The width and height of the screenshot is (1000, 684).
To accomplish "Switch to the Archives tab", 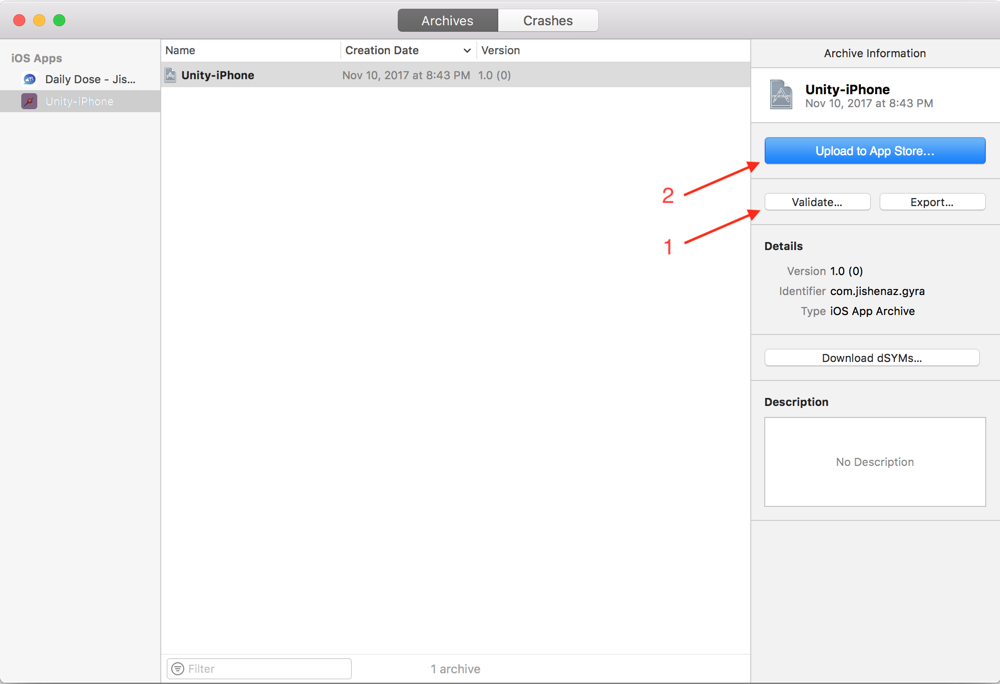I will click(447, 20).
